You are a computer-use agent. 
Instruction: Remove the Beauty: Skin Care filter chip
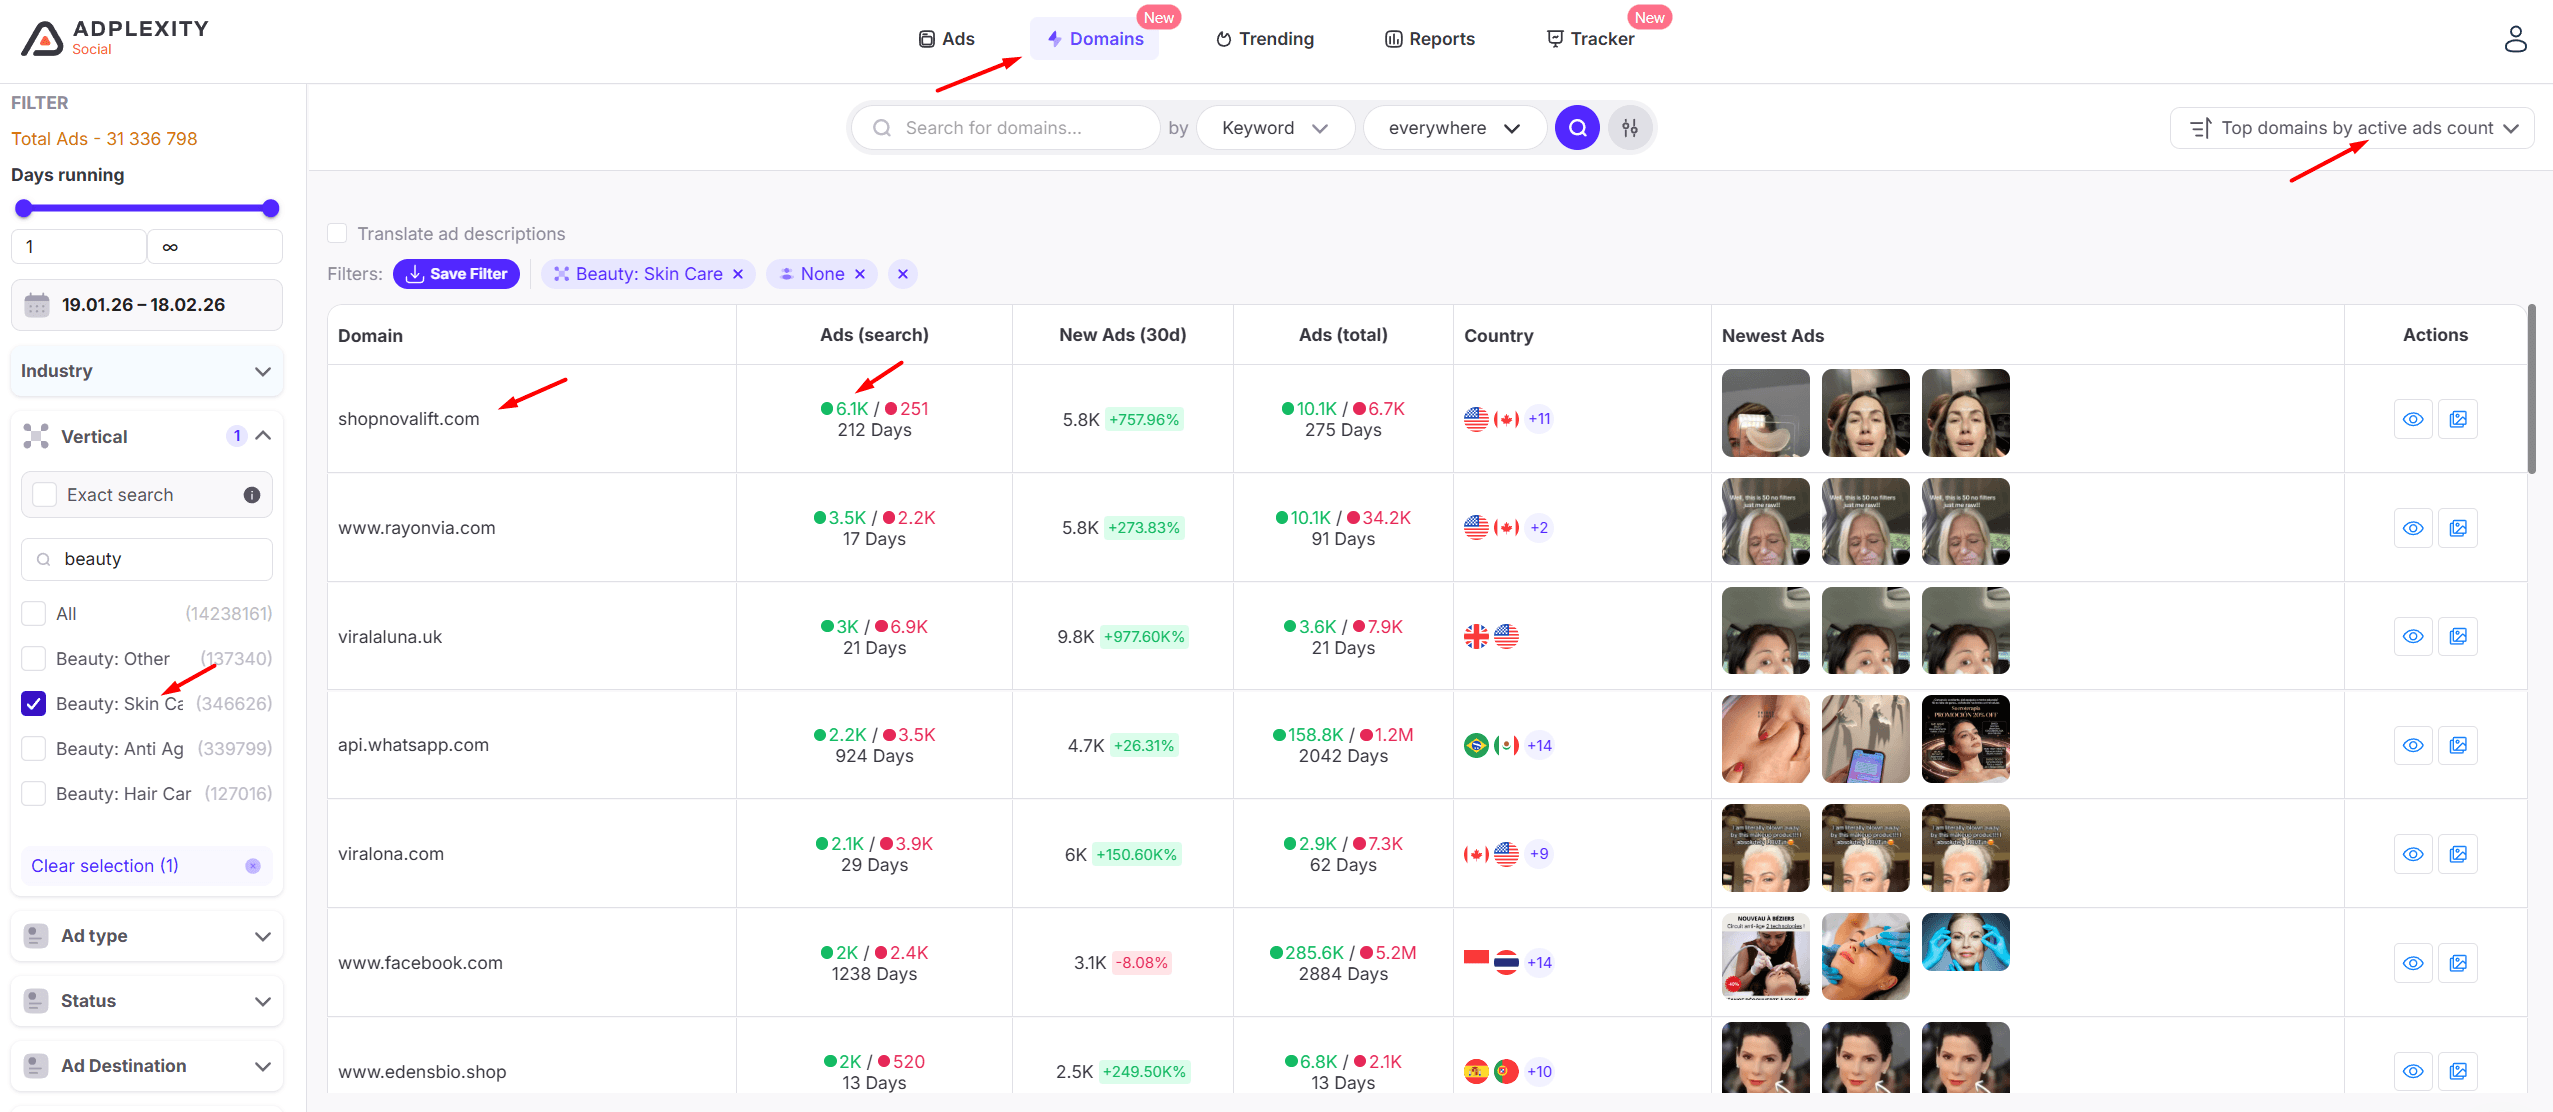[x=738, y=274]
